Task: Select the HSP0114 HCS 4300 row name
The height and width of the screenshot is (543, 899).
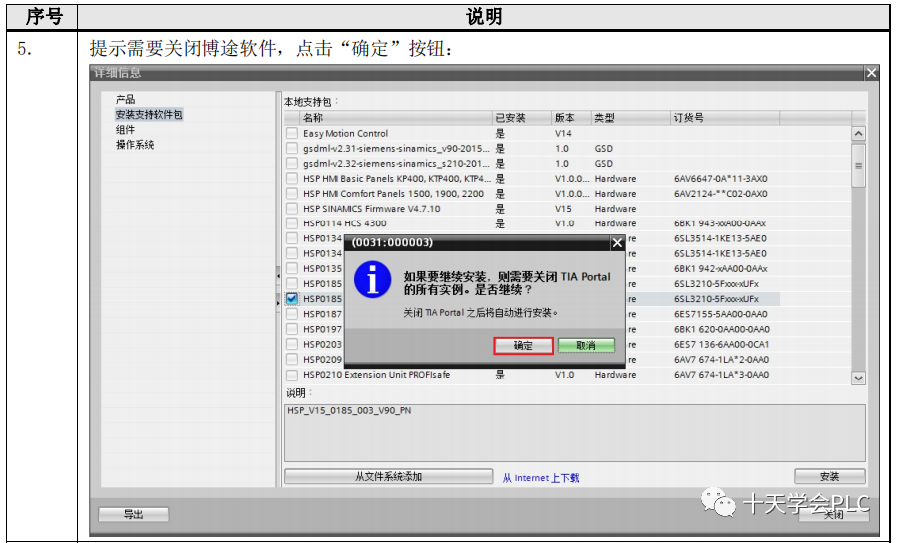Action: pos(345,223)
